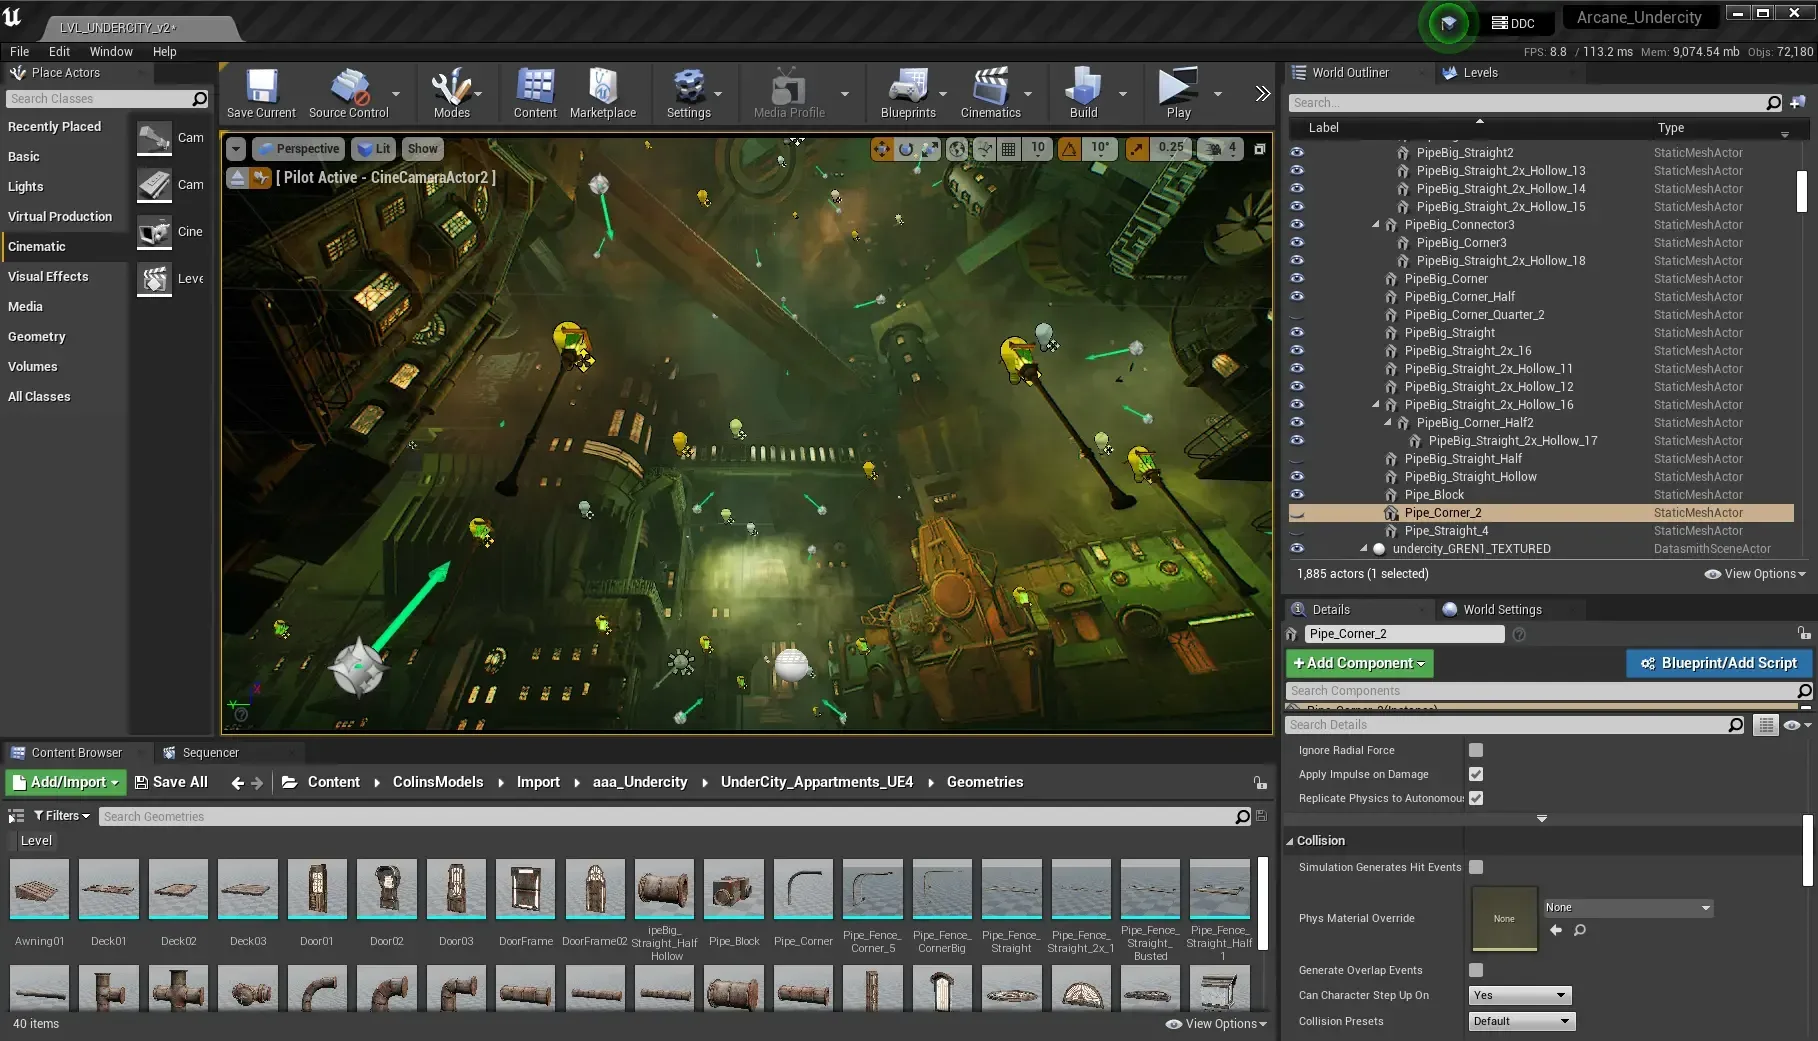The width and height of the screenshot is (1818, 1041).
Task: Open the Content Browser Filters dropdown
Action: 62,816
